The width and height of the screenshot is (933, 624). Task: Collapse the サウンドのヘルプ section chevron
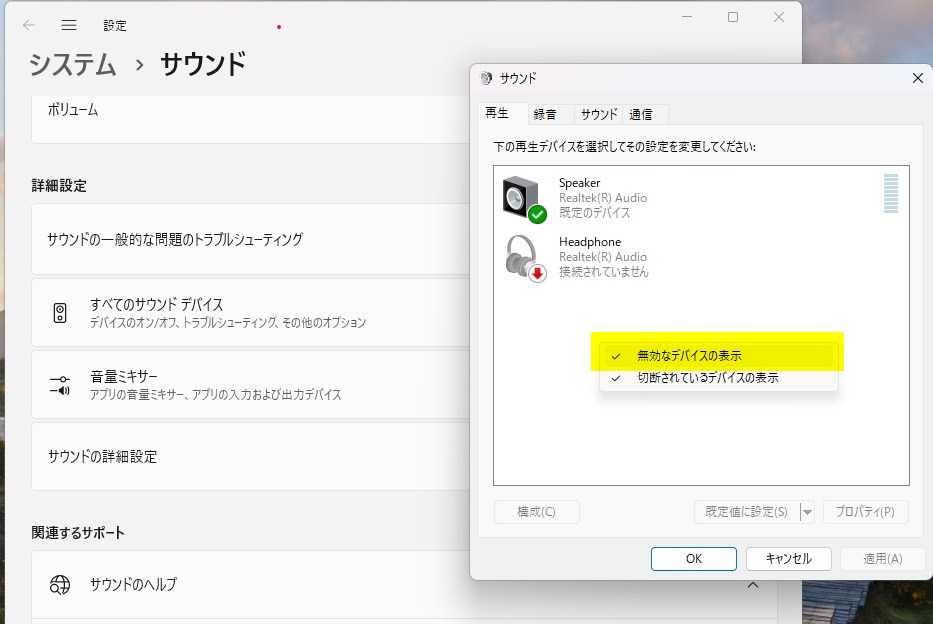[752, 585]
